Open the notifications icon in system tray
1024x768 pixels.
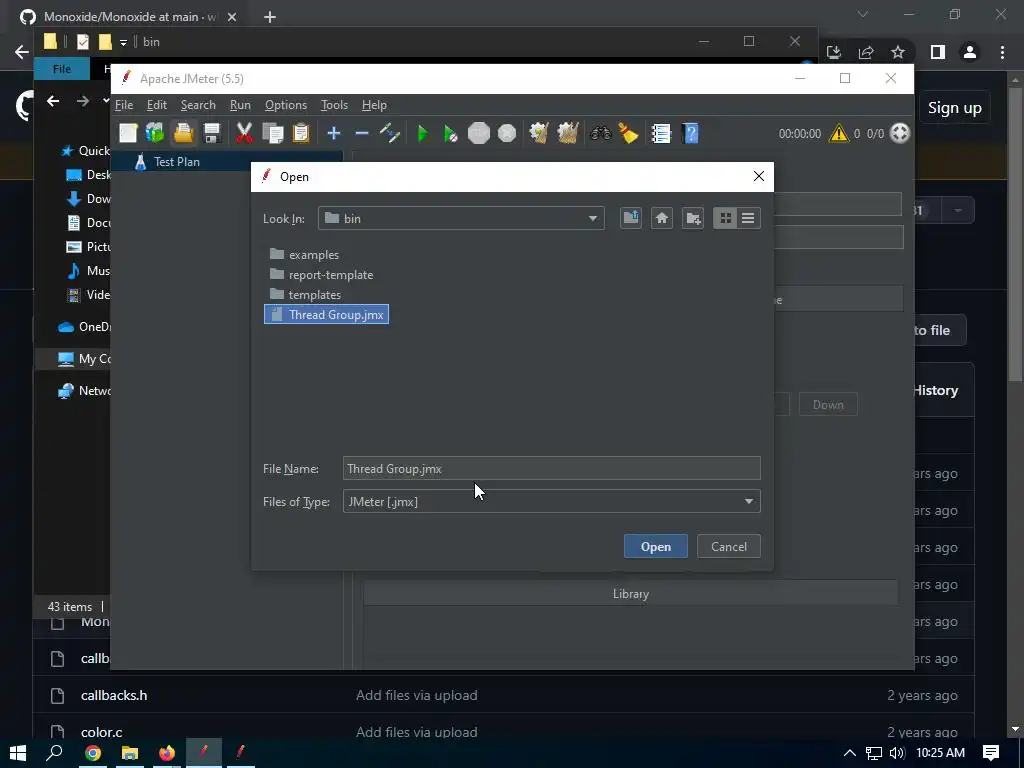(x=991, y=753)
